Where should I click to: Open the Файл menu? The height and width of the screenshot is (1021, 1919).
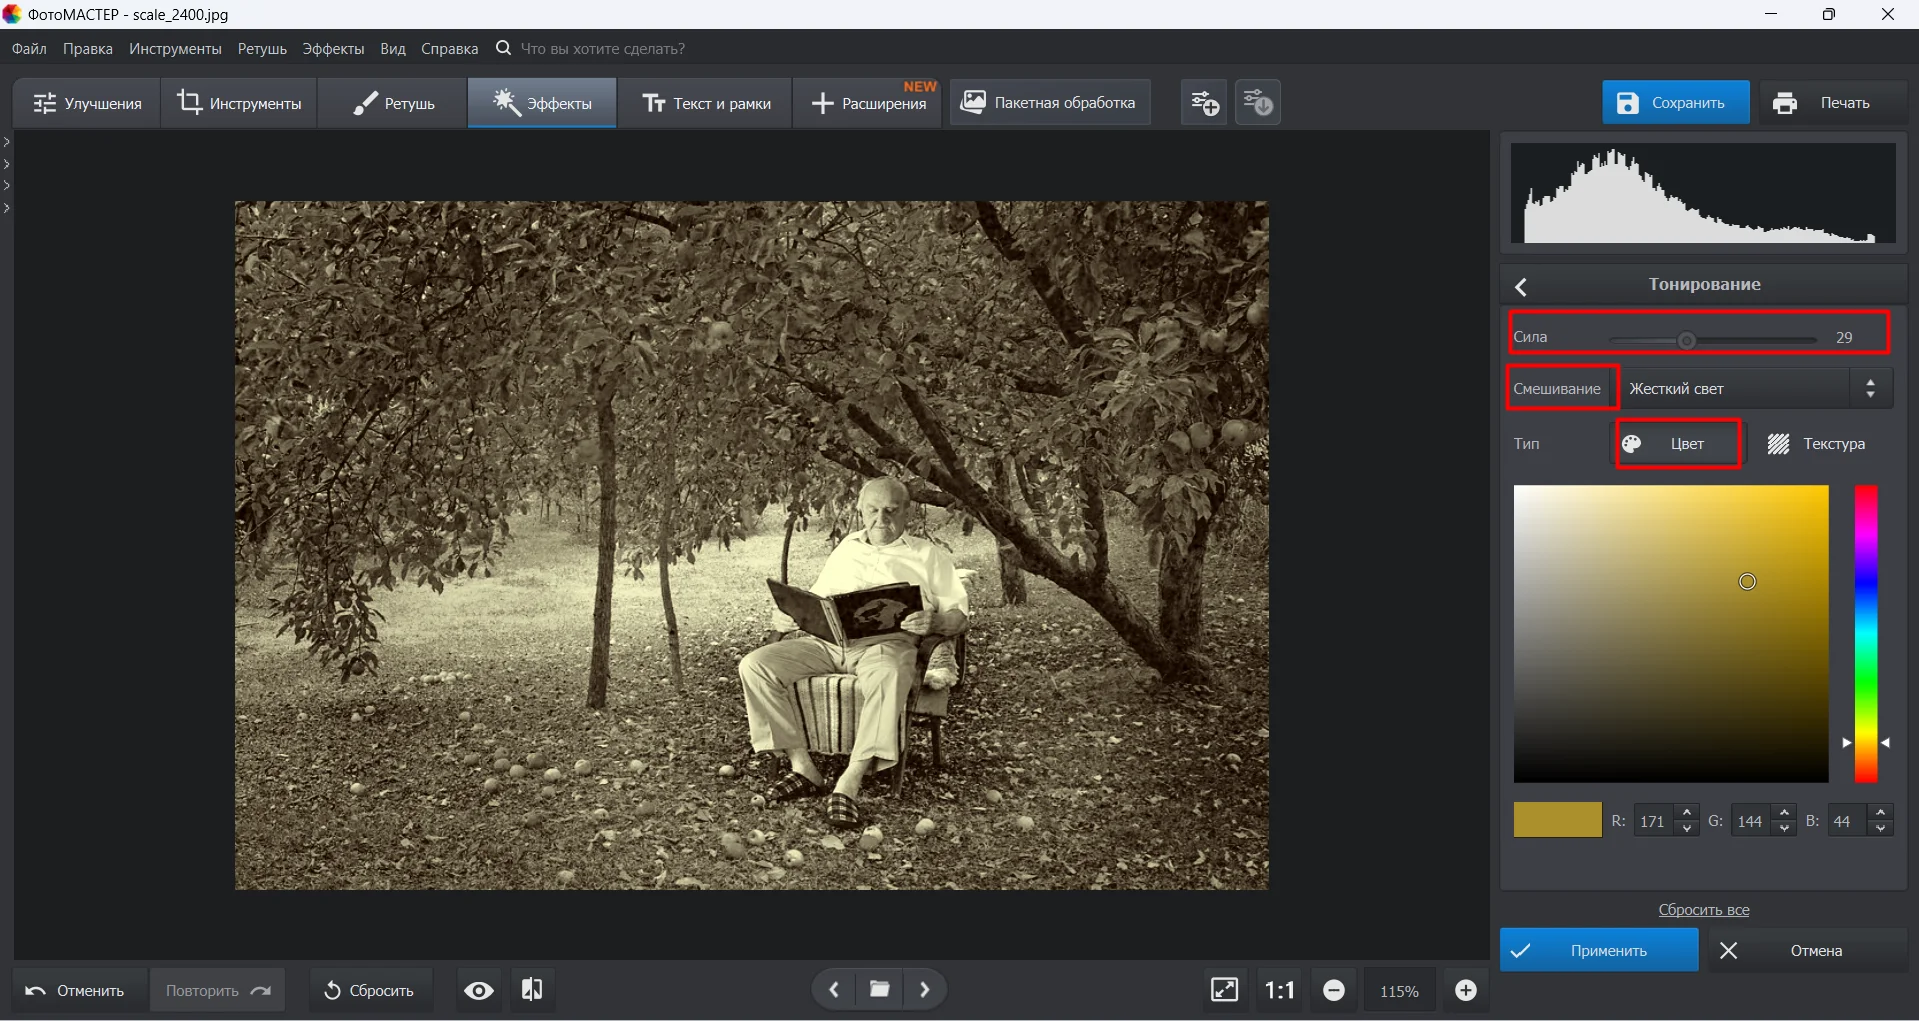click(29, 48)
